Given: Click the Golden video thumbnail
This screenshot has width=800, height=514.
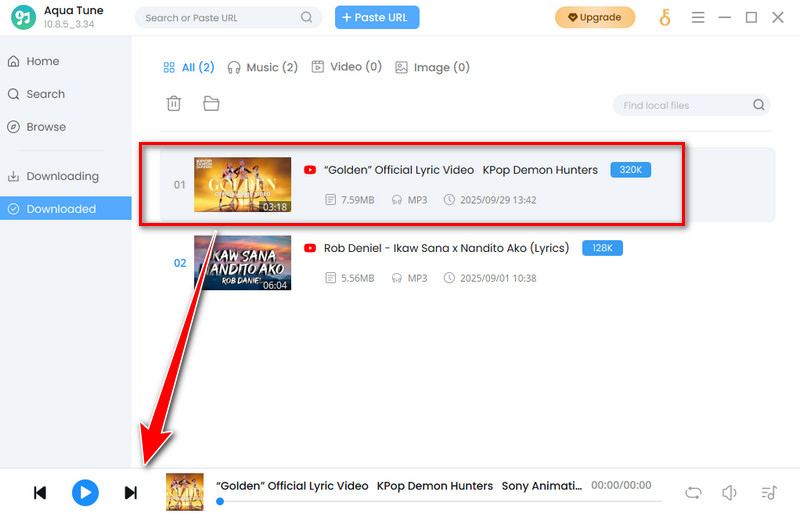Looking at the screenshot, I should coord(242,185).
